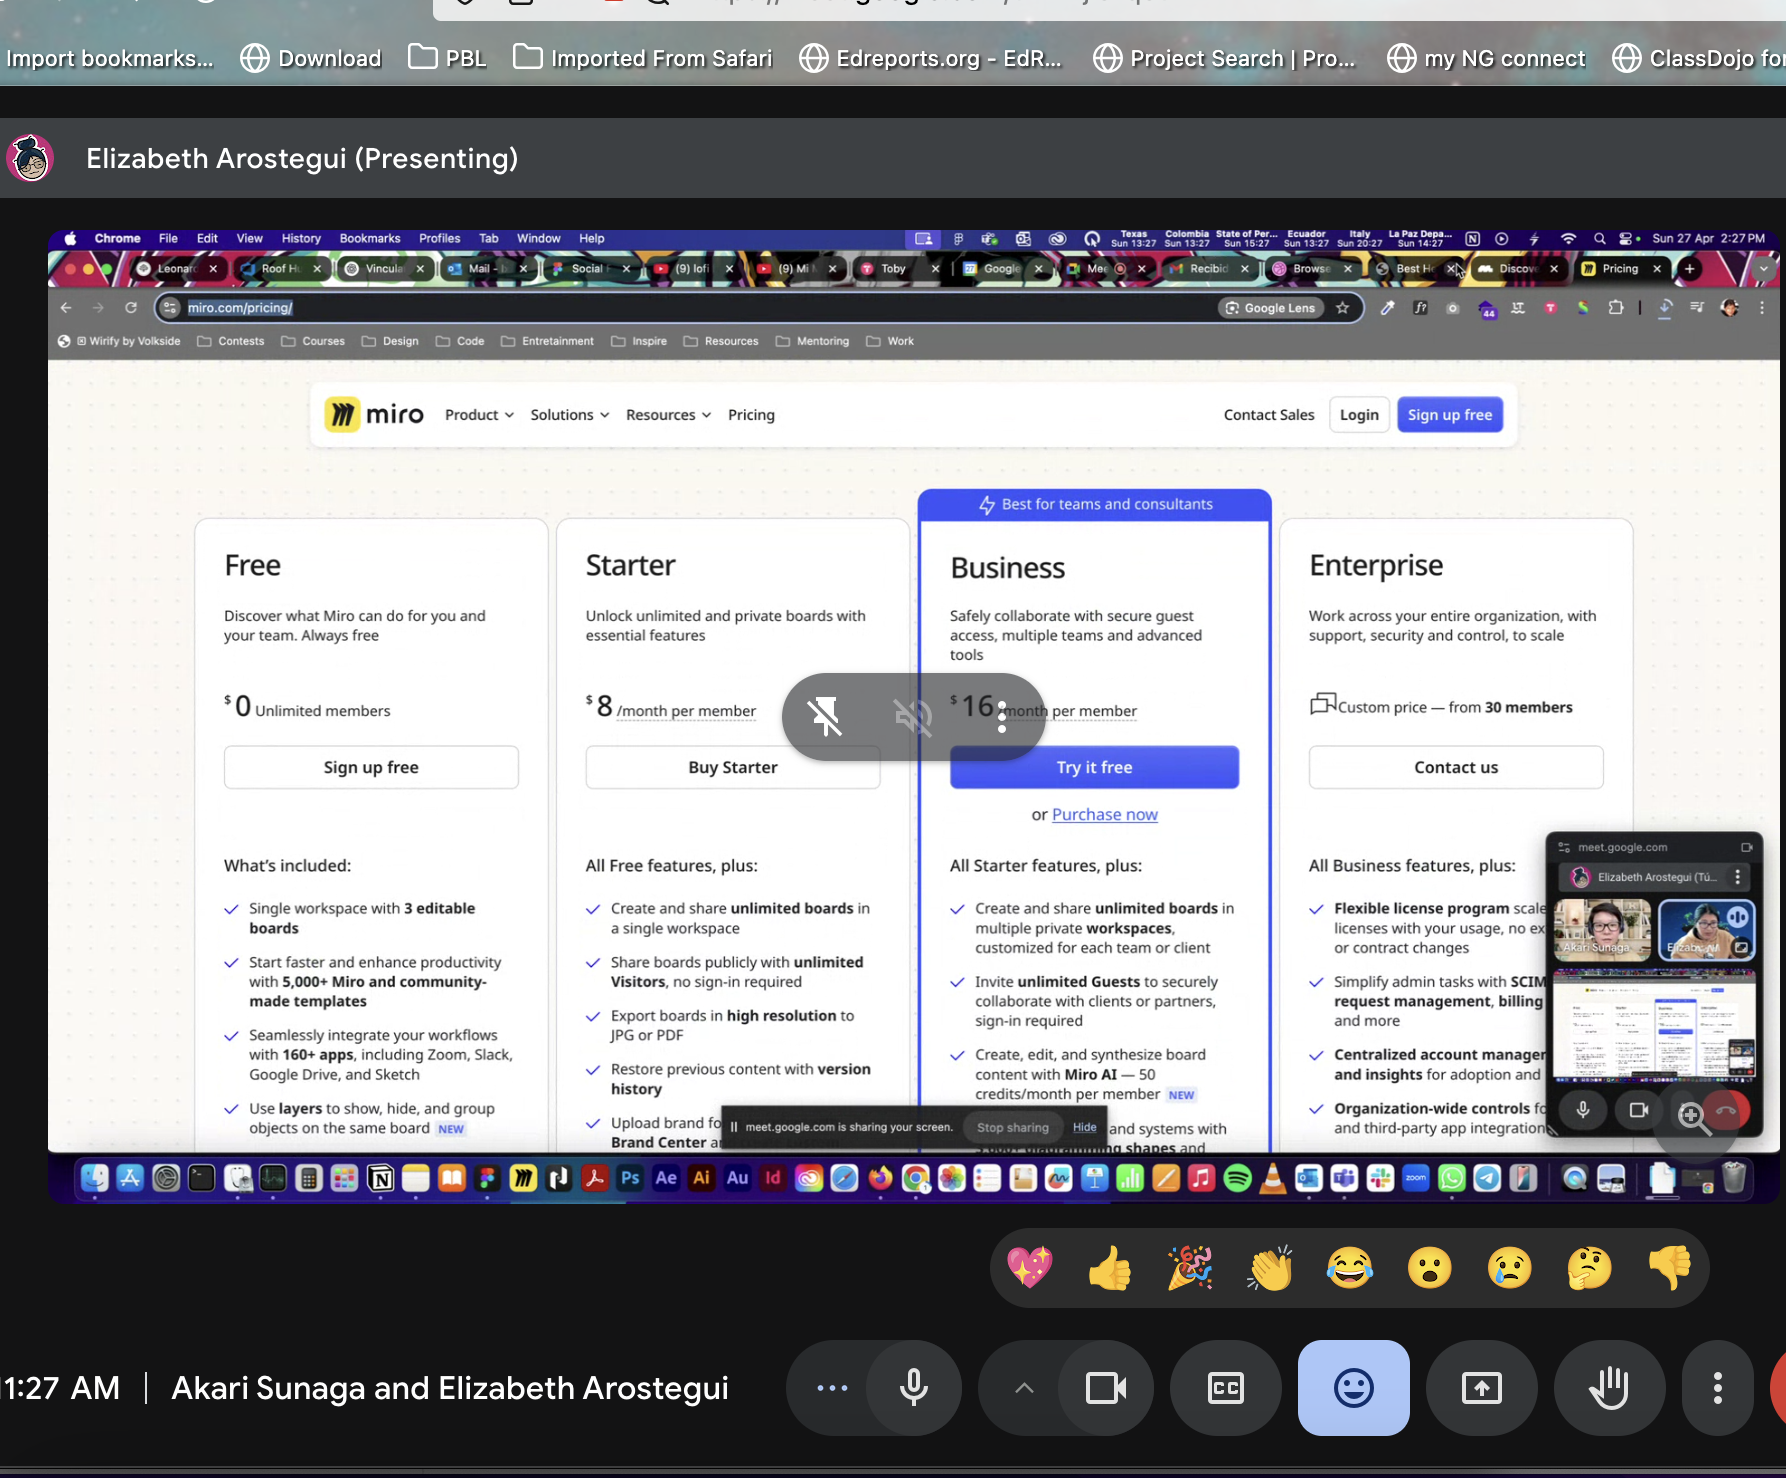1786x1478 pixels.
Task: Open Meet more options three-dot menu
Action: coord(1718,1388)
